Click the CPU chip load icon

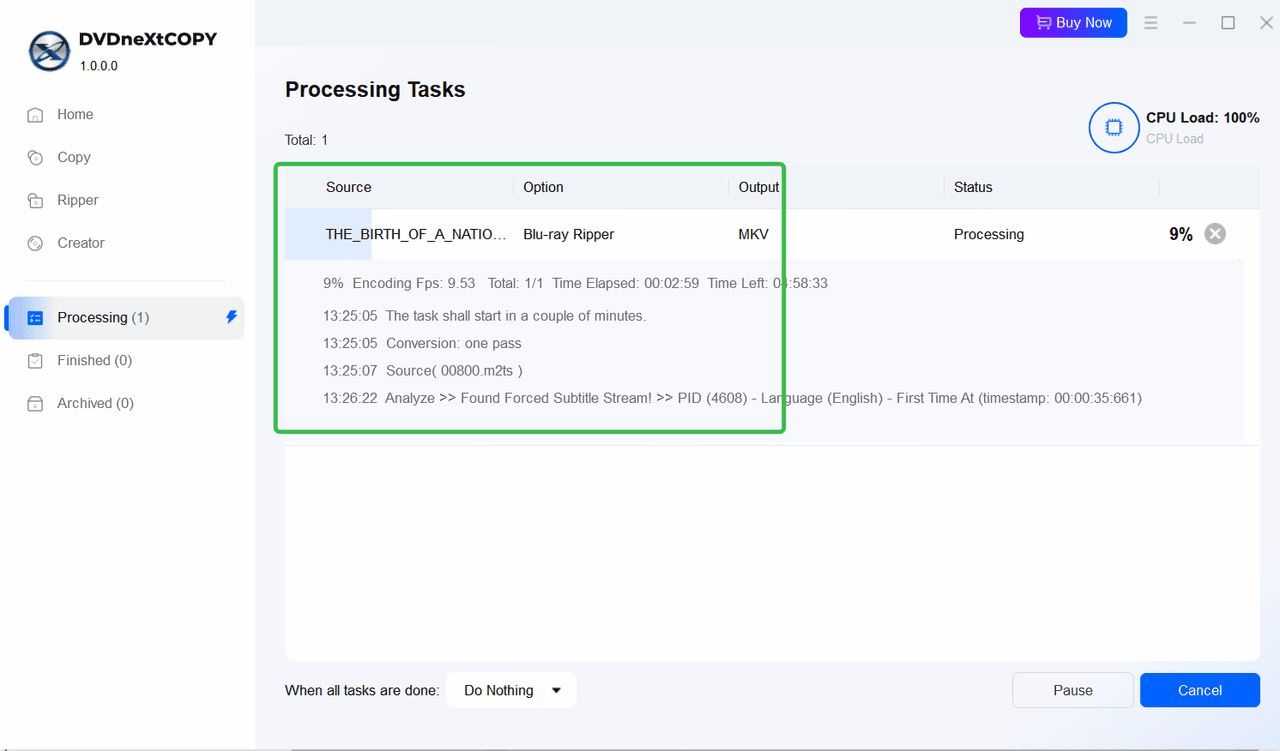[x=1114, y=128]
